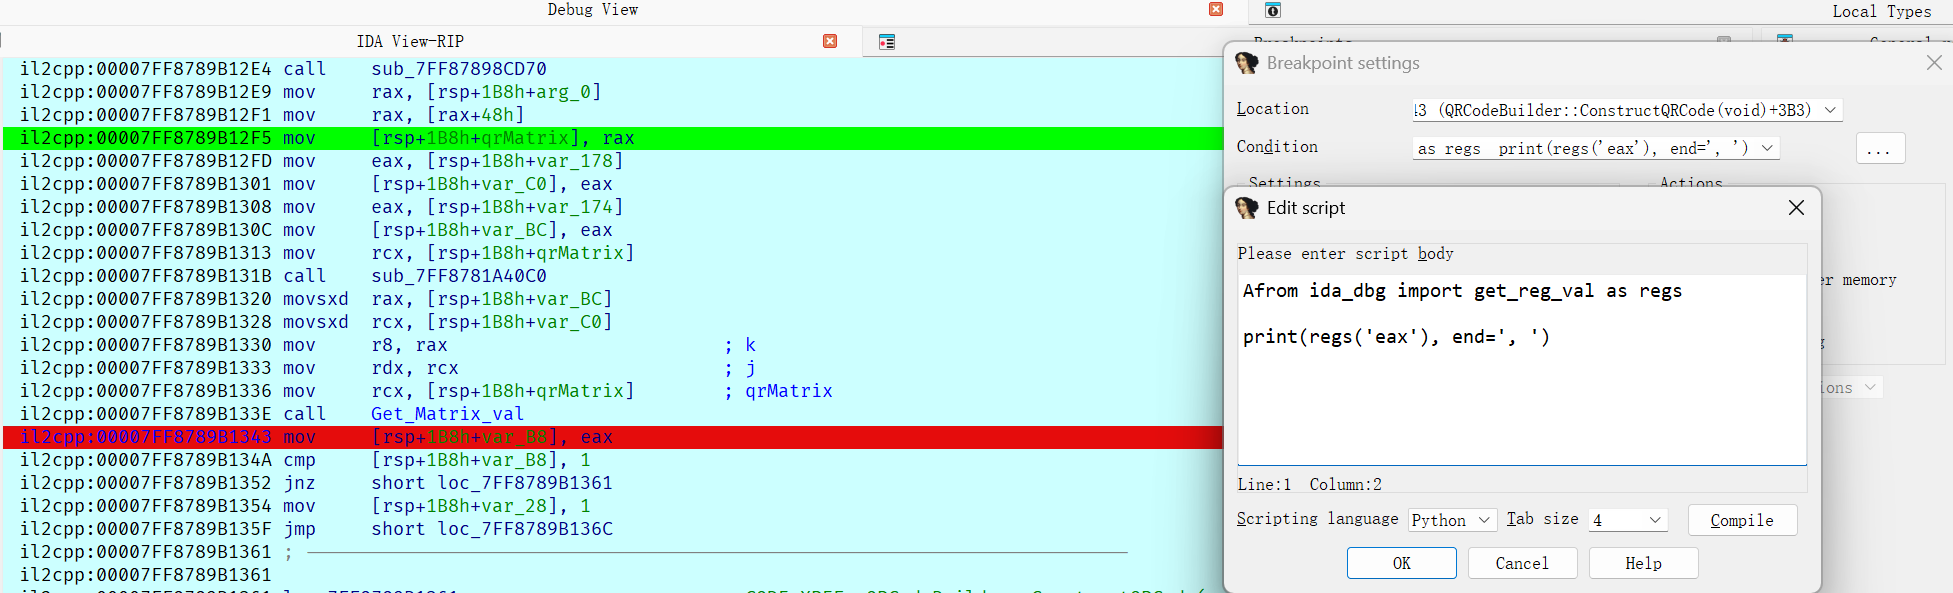The image size is (1953, 593).
Task: Open the breakpoints list tab icon
Action: coord(886,41)
